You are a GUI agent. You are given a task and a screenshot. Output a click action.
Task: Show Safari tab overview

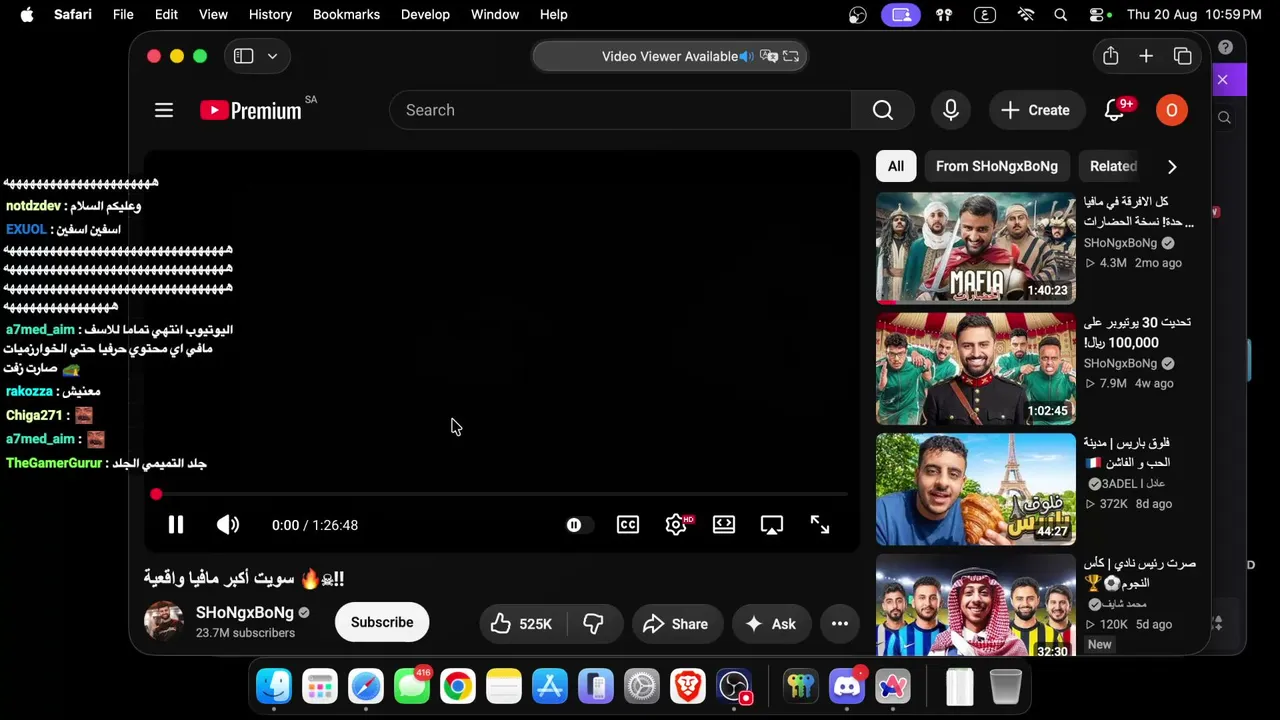pos(1183,56)
